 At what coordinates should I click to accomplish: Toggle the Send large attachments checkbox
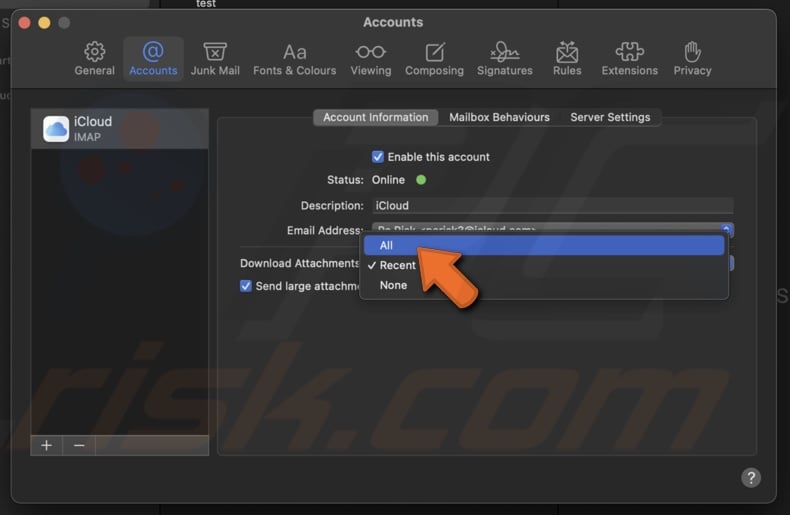point(246,286)
